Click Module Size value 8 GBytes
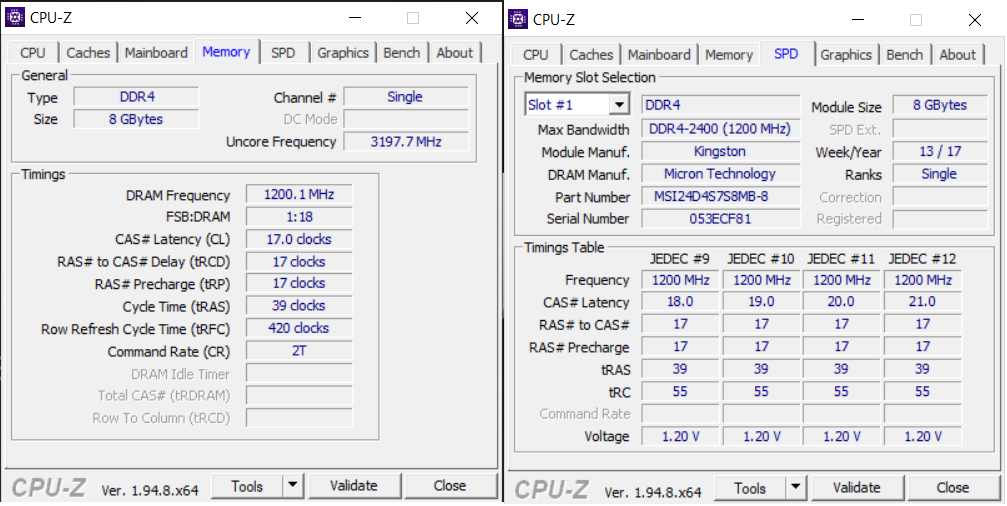Viewport: 1007px width, 506px height. 940,105
